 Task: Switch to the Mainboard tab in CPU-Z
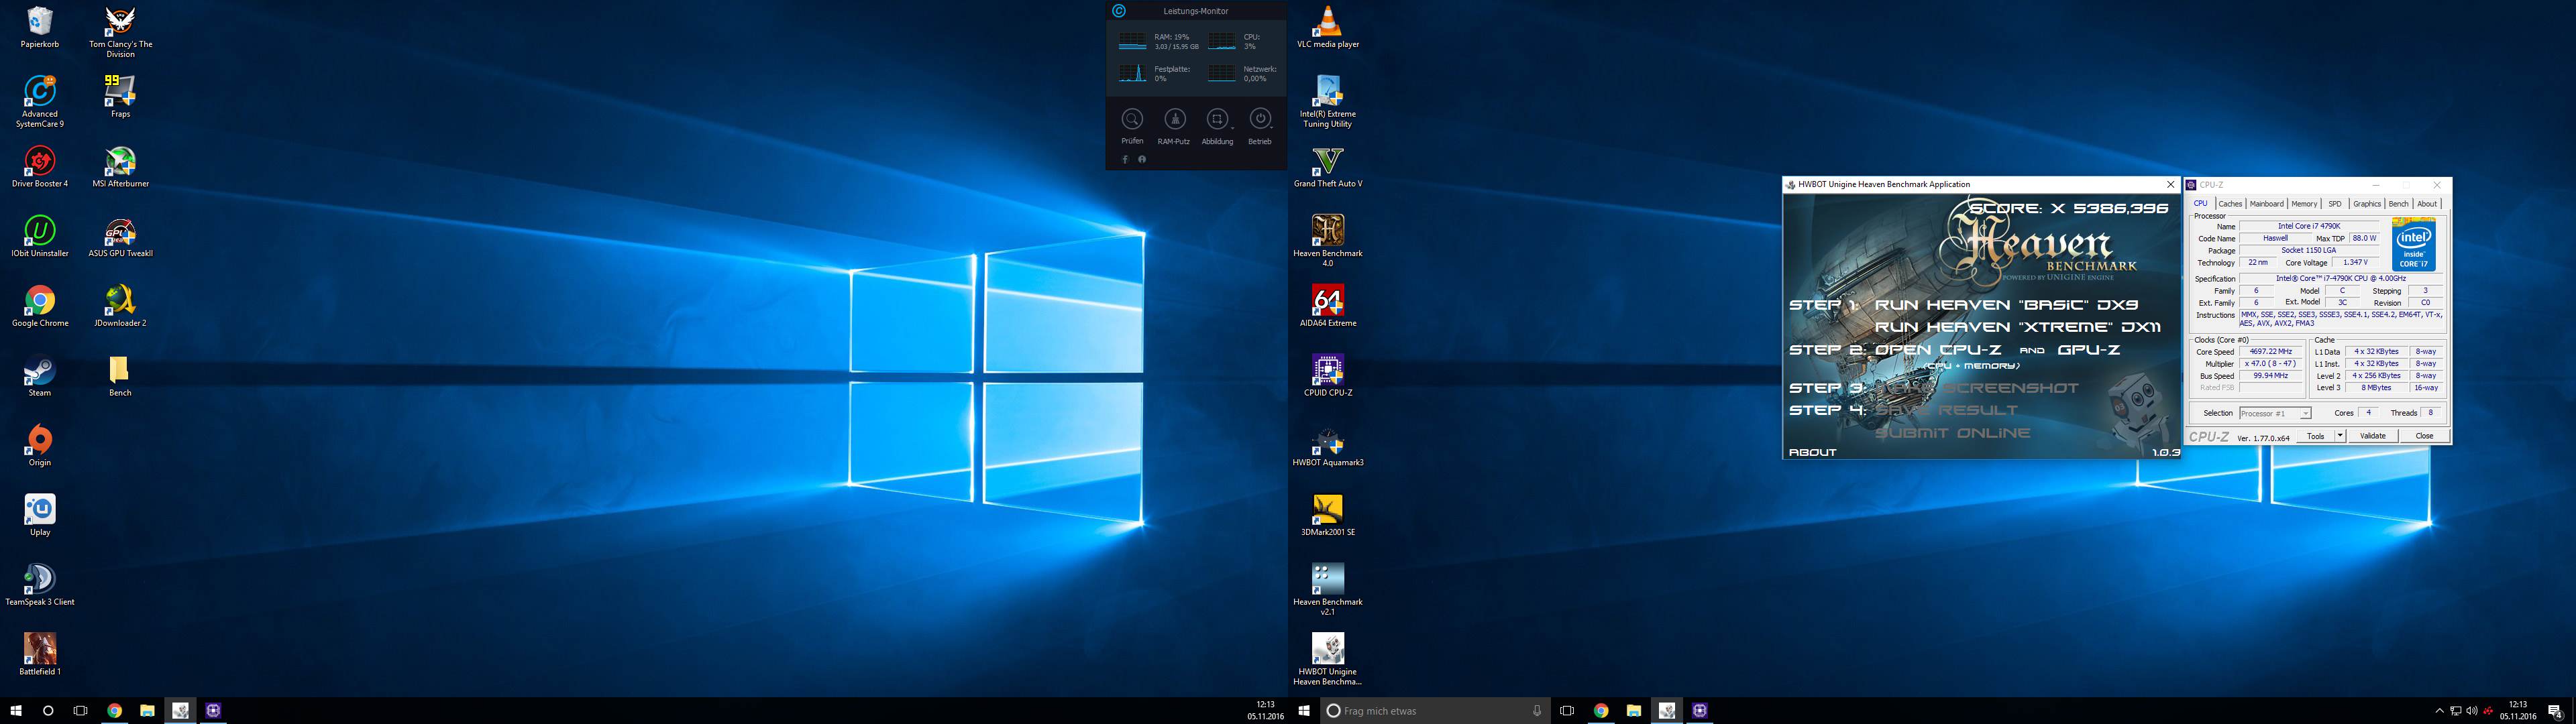tap(2266, 203)
